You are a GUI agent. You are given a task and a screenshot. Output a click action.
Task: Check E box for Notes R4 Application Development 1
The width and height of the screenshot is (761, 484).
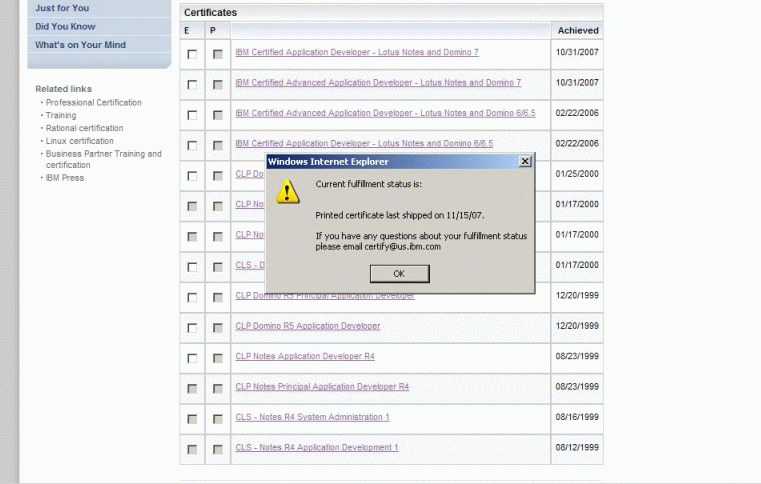tap(192, 450)
